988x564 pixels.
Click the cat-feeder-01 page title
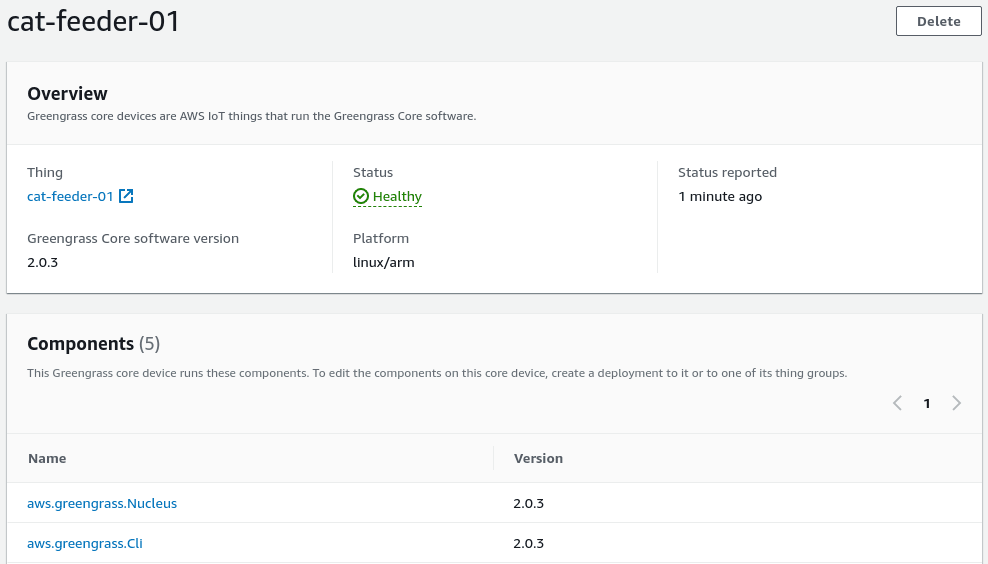(94, 22)
